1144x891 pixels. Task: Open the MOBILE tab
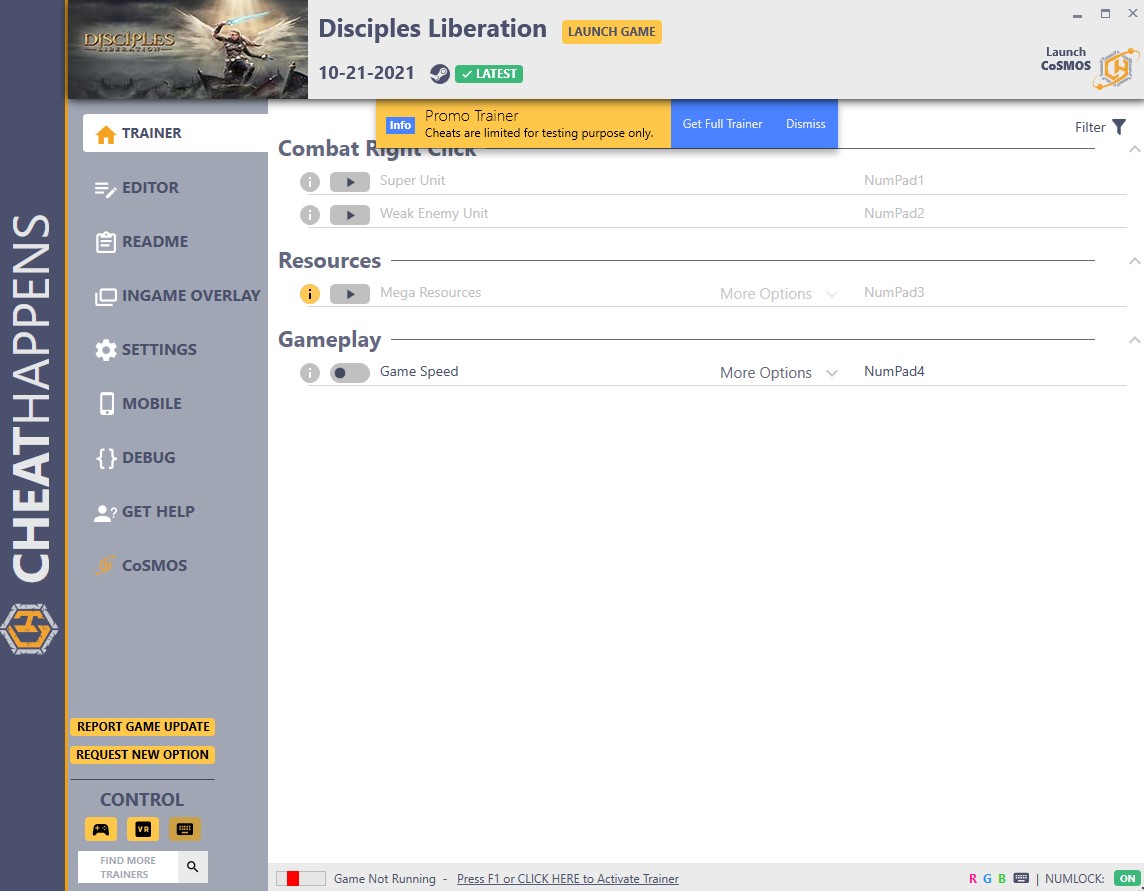[140, 404]
